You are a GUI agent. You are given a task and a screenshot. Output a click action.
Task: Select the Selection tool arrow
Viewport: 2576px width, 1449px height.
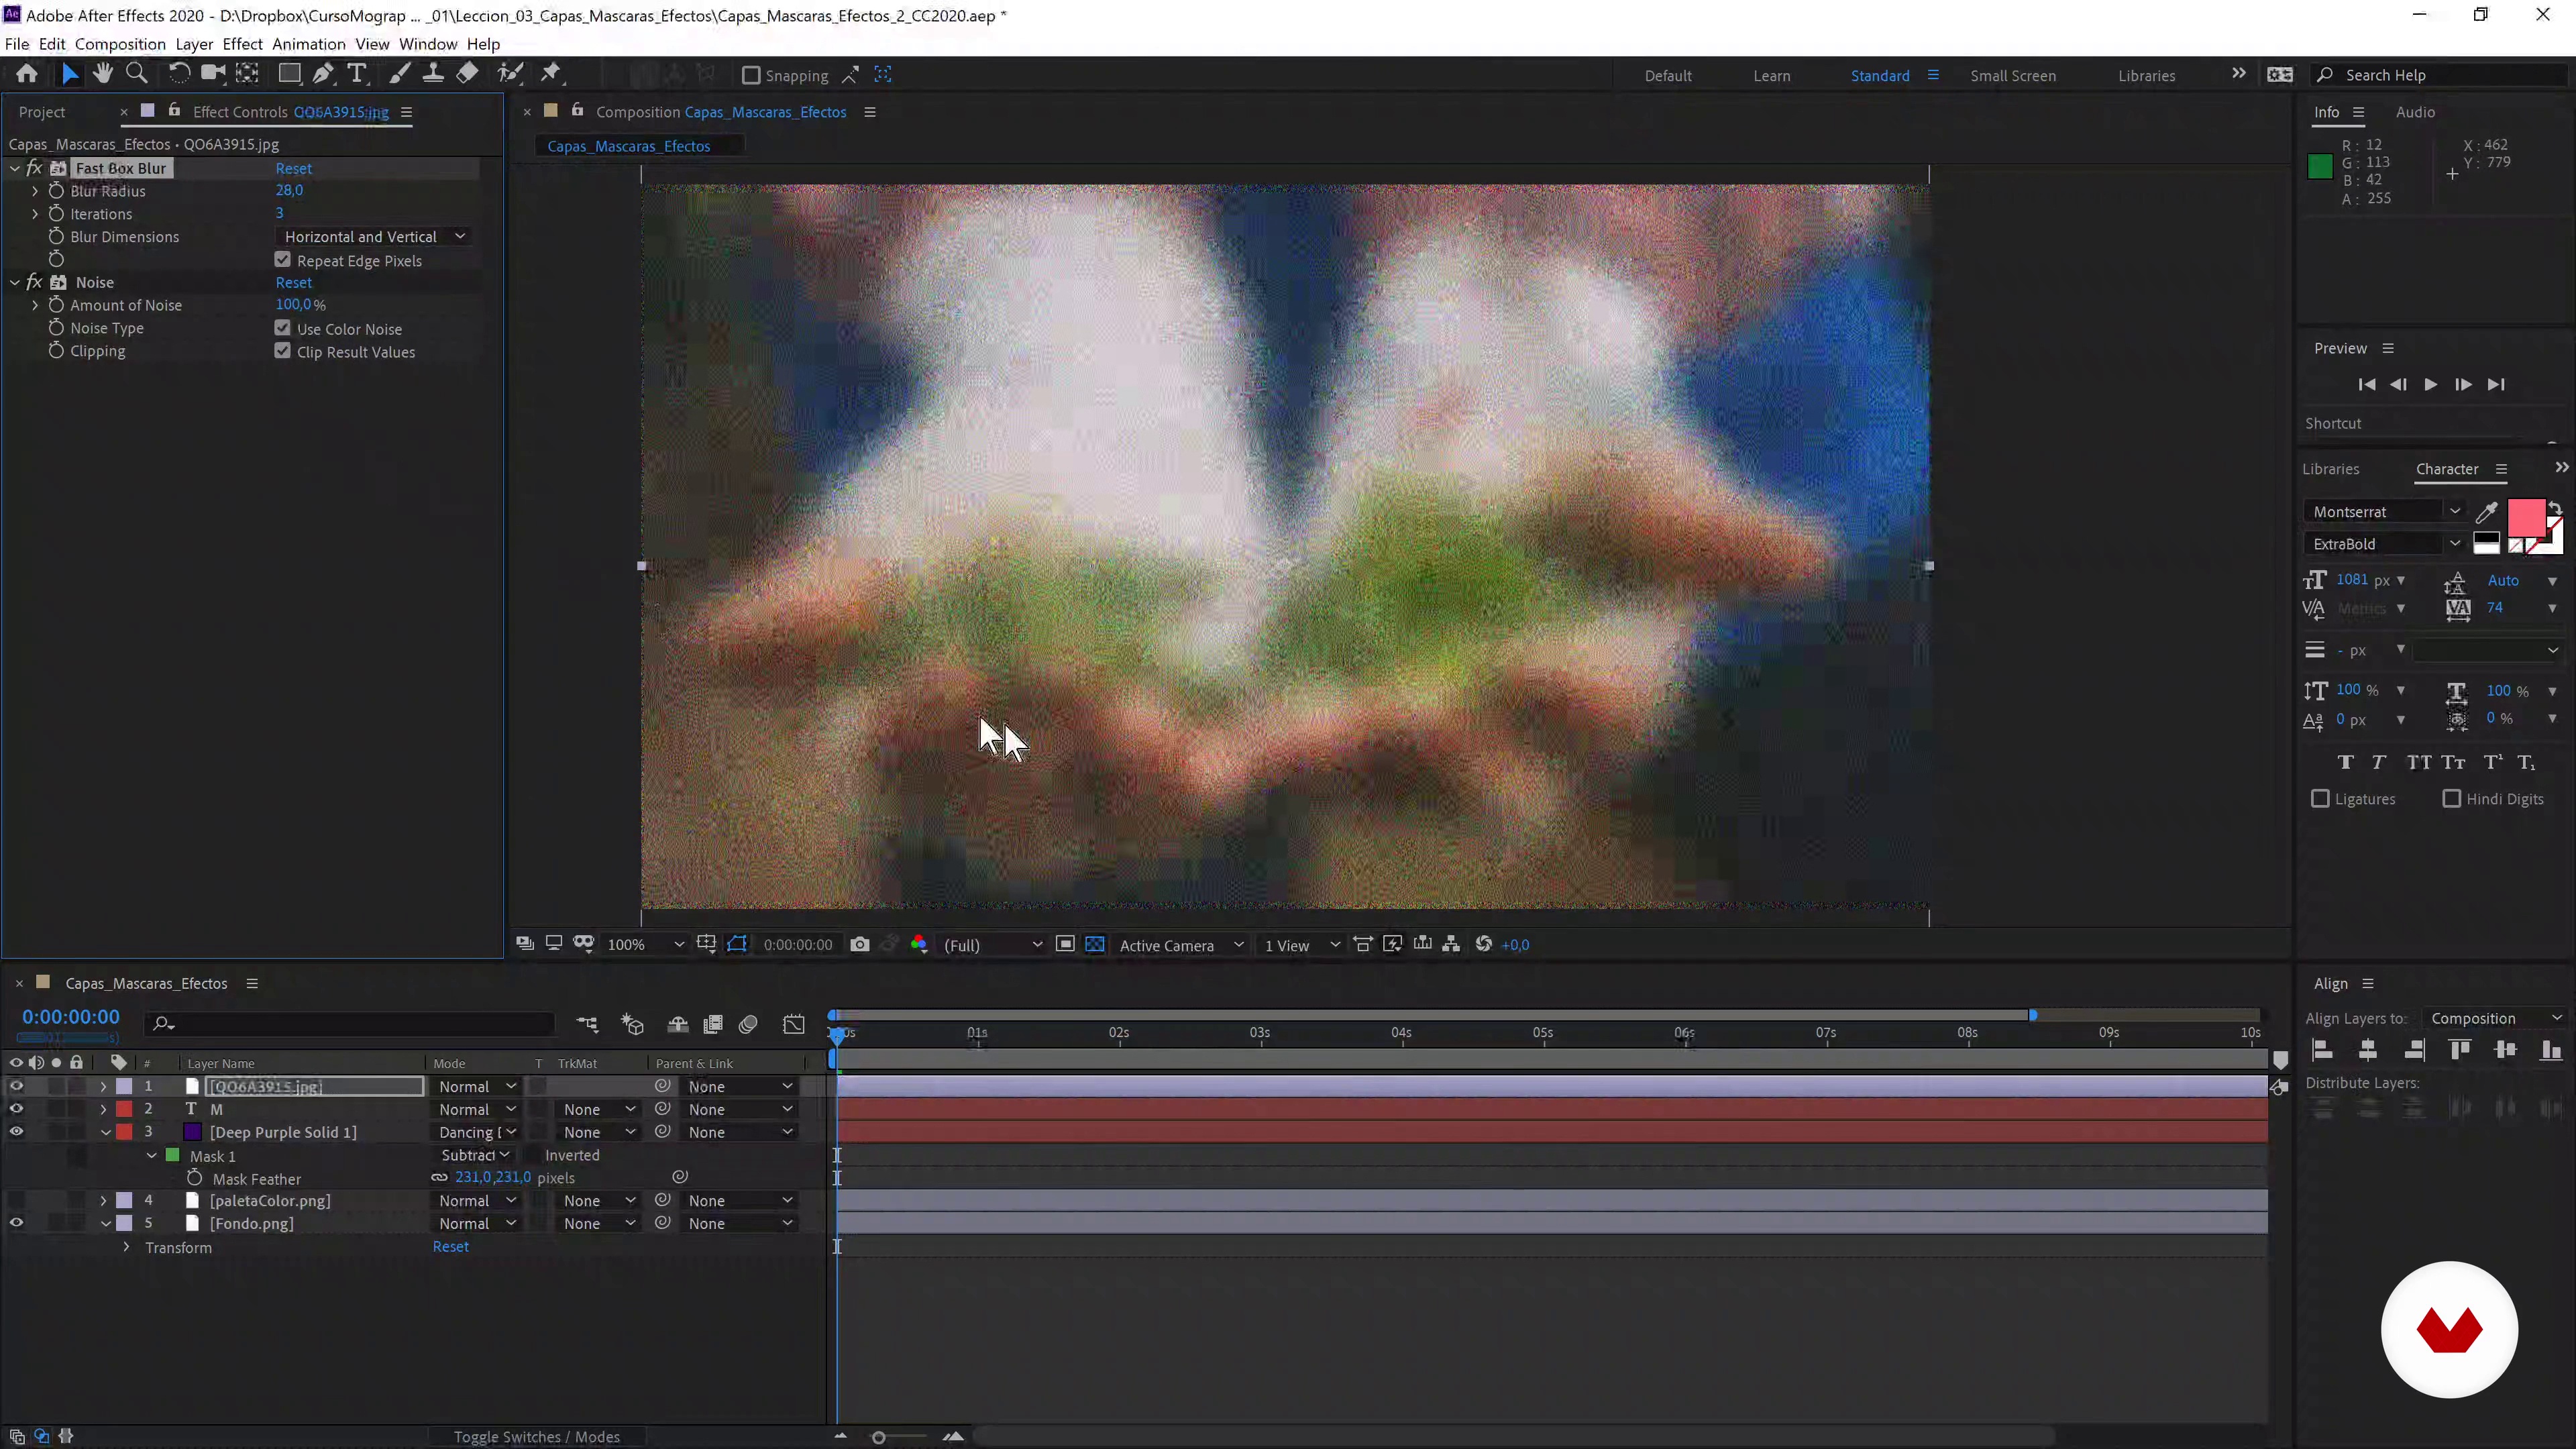click(69, 74)
